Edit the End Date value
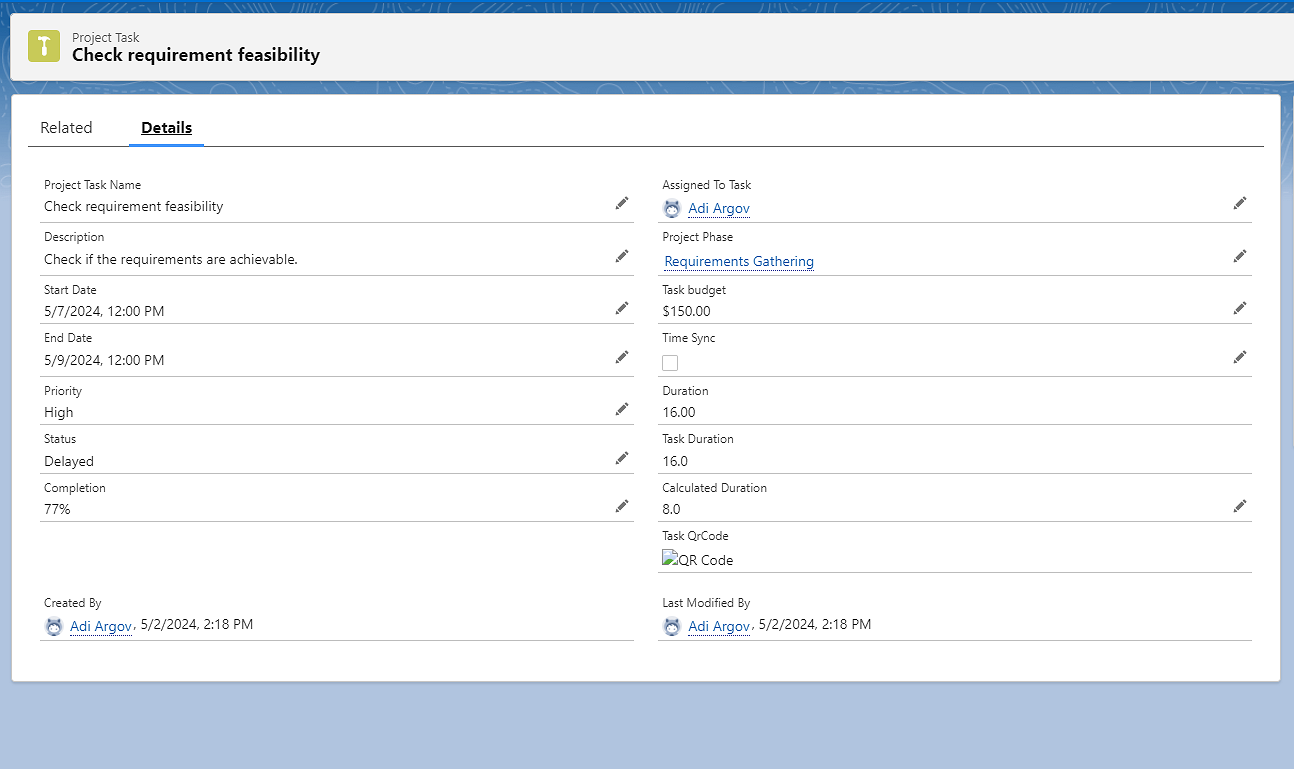The image size is (1294, 769). (622, 357)
